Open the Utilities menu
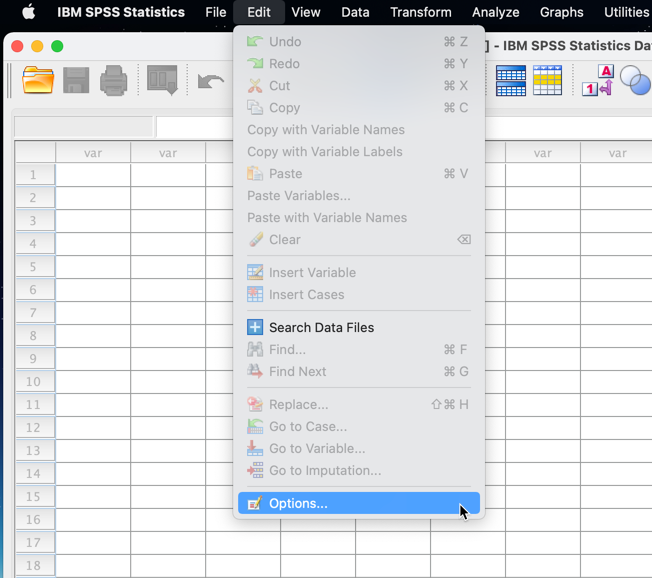Viewport: 652px width, 578px height. tap(626, 12)
